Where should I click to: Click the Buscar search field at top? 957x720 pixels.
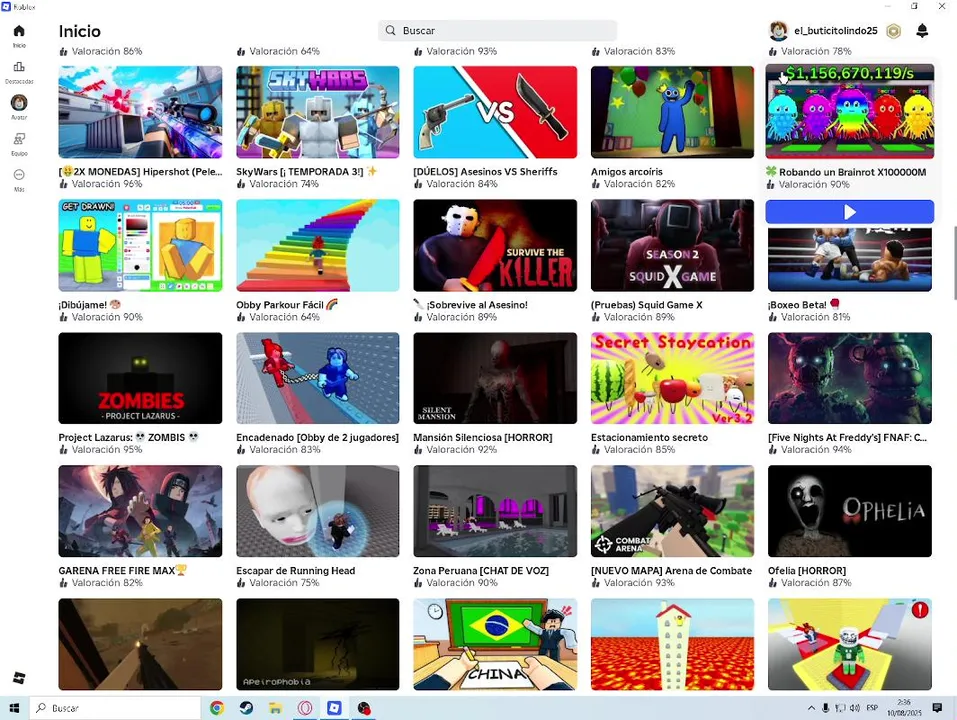pyautogui.click(x=497, y=31)
